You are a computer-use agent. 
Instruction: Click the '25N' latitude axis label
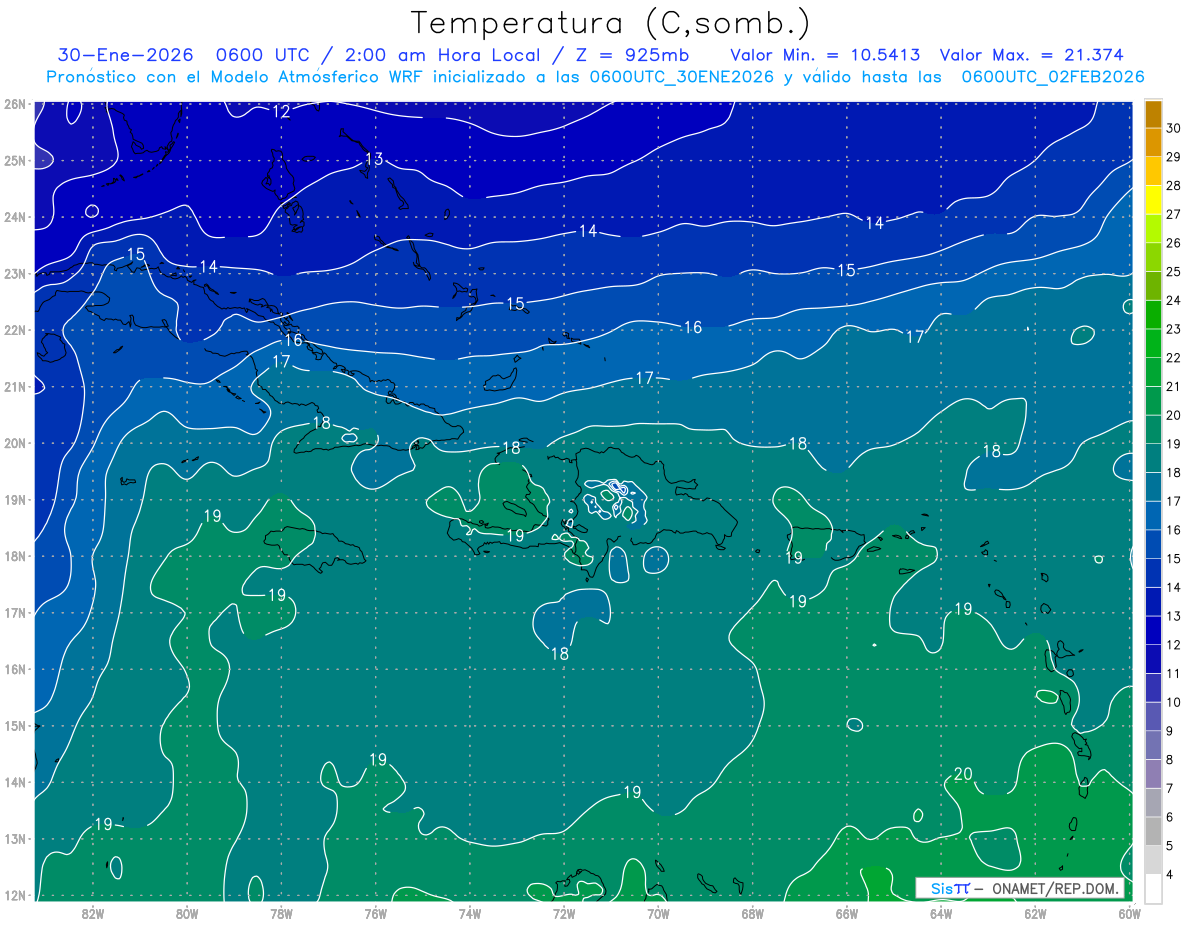click(14, 160)
